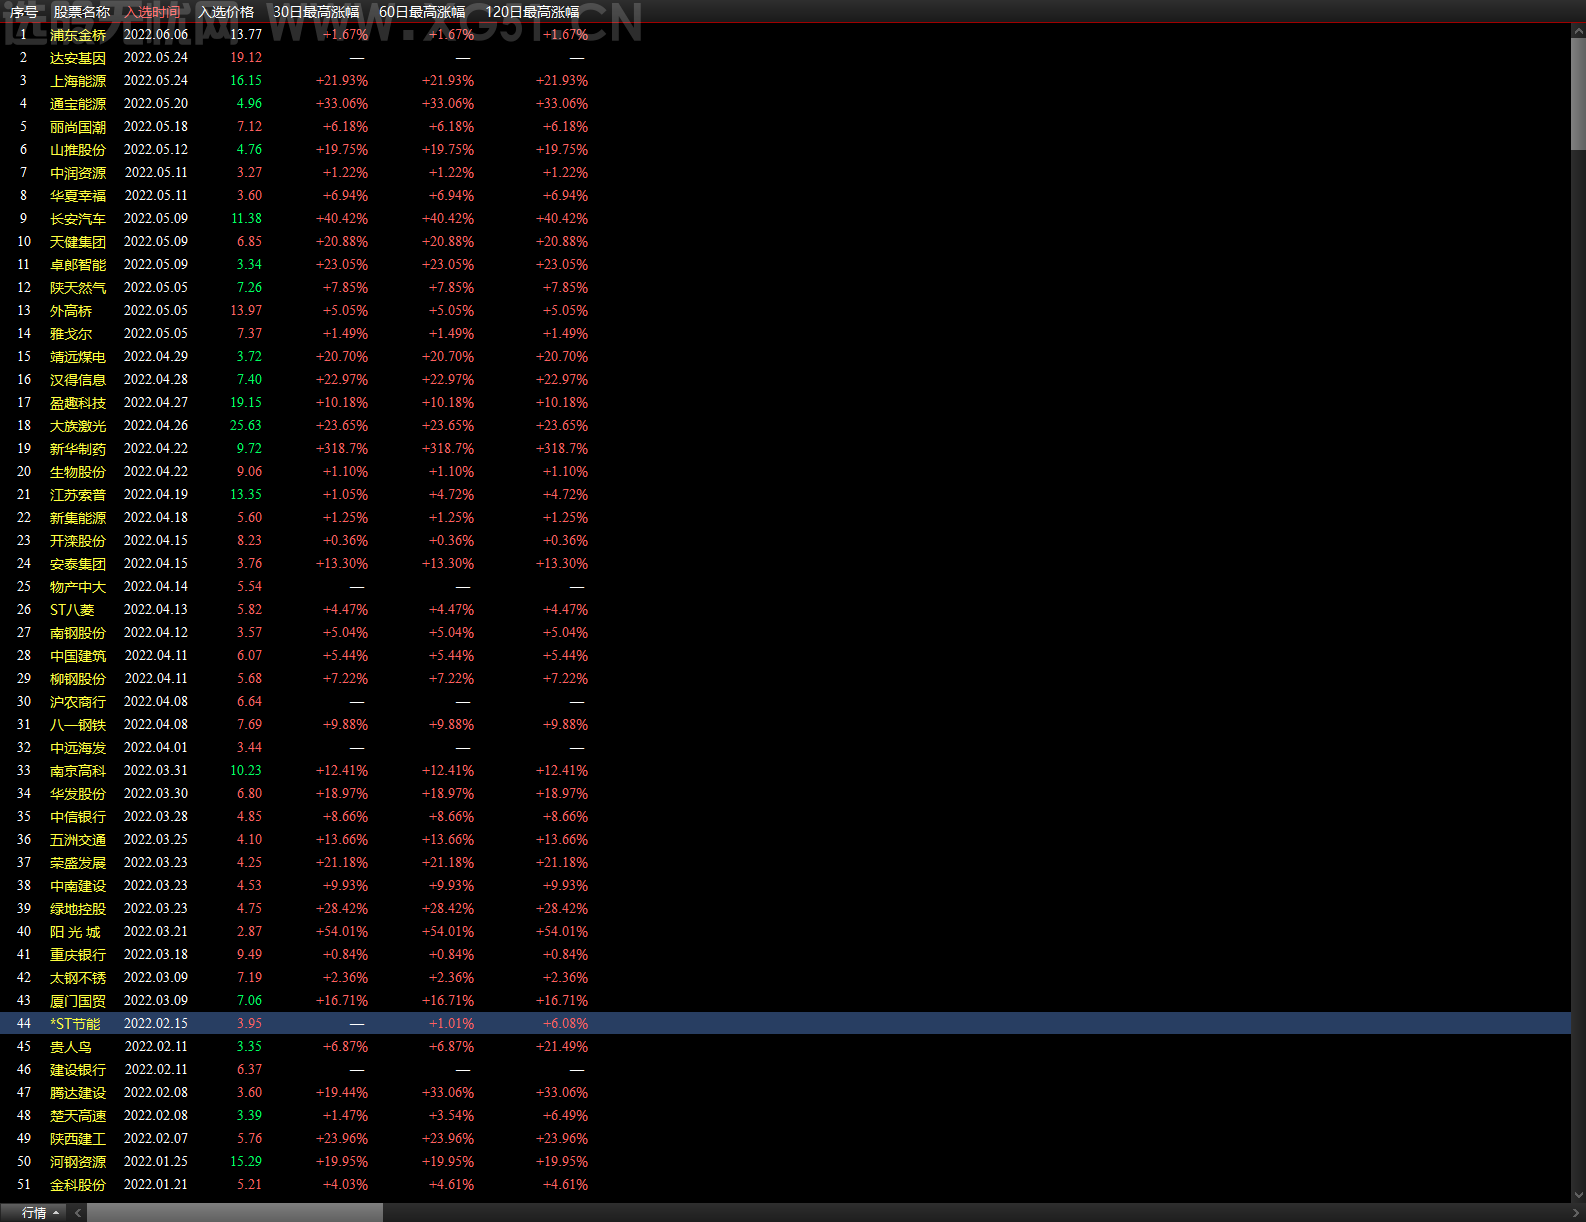The width and height of the screenshot is (1586, 1222).
Task: Select stock 建设银行
Action: tap(78, 1070)
